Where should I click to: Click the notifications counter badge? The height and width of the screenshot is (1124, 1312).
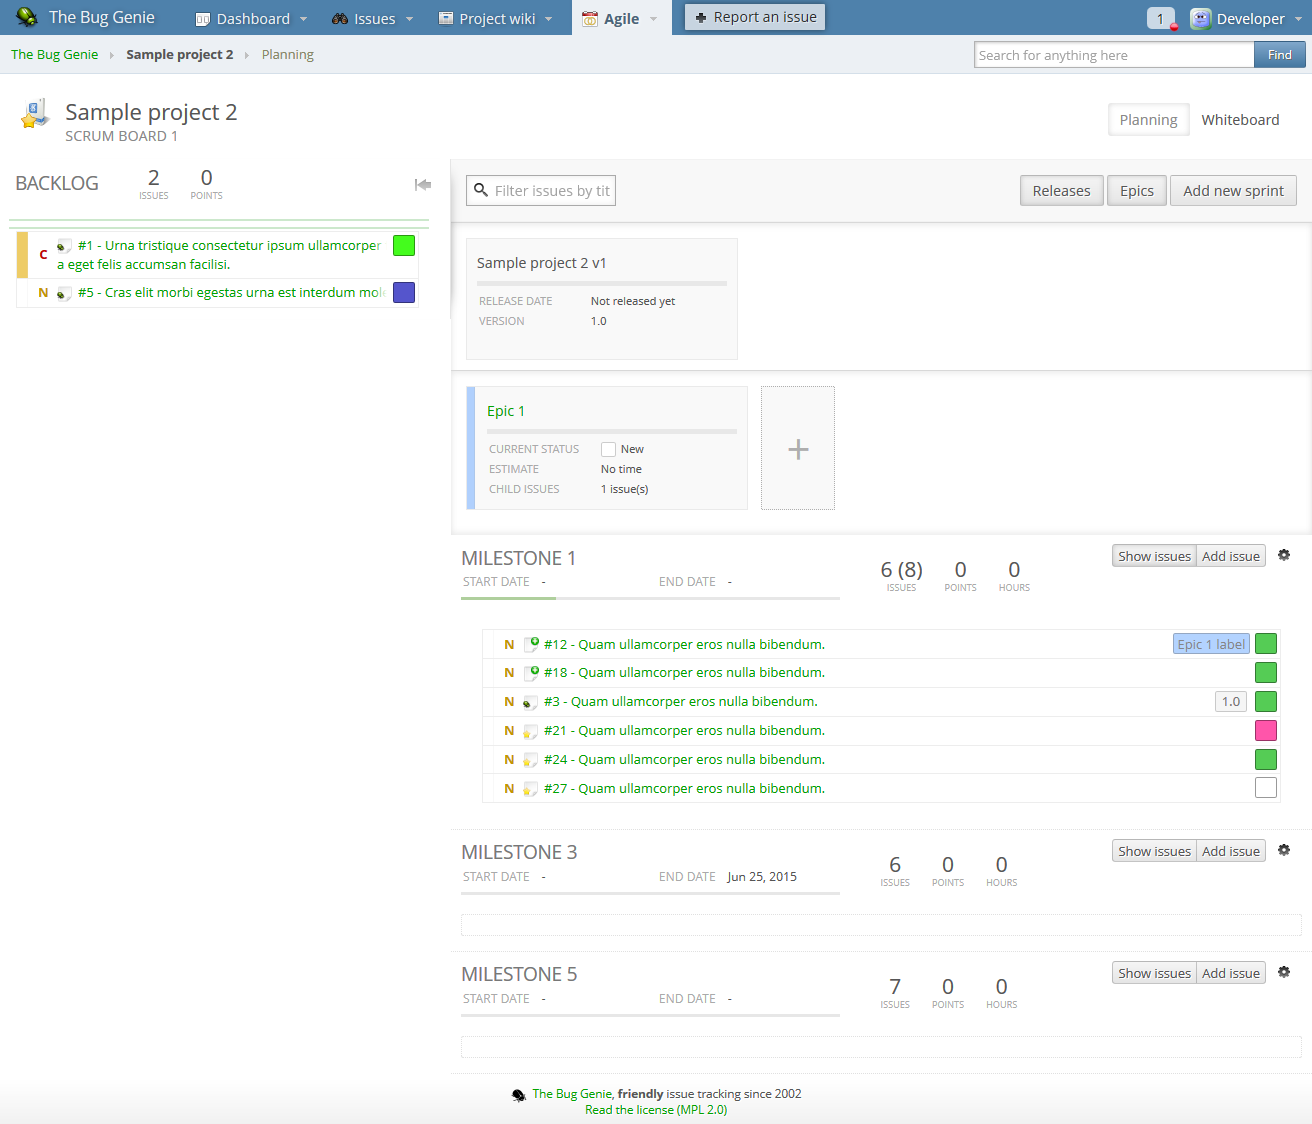1160,18
